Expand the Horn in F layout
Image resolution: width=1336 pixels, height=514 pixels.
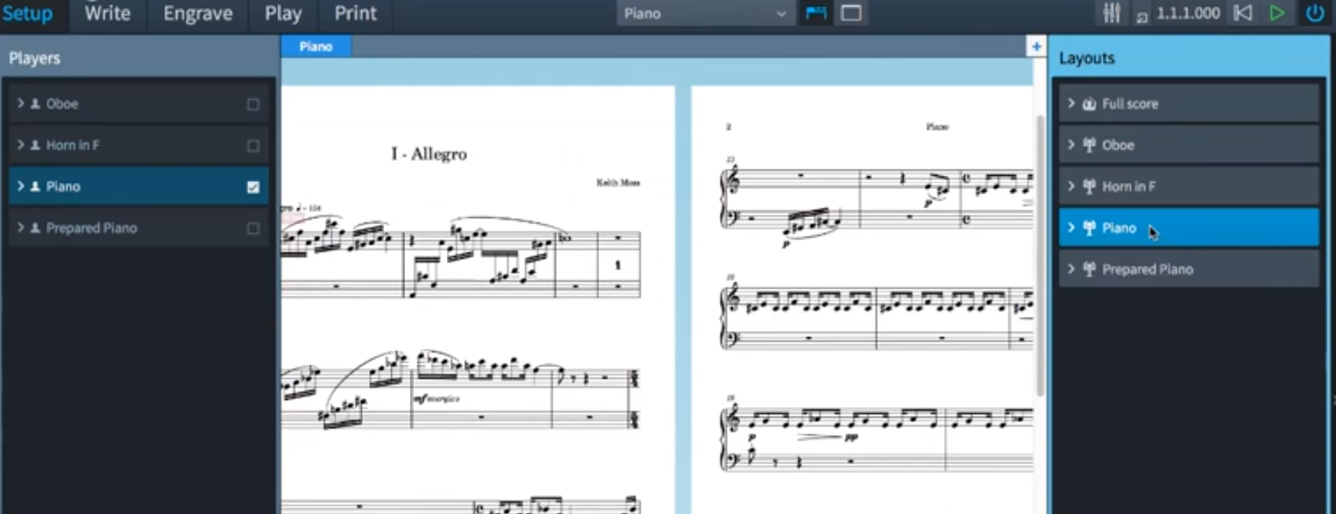(x=1071, y=186)
